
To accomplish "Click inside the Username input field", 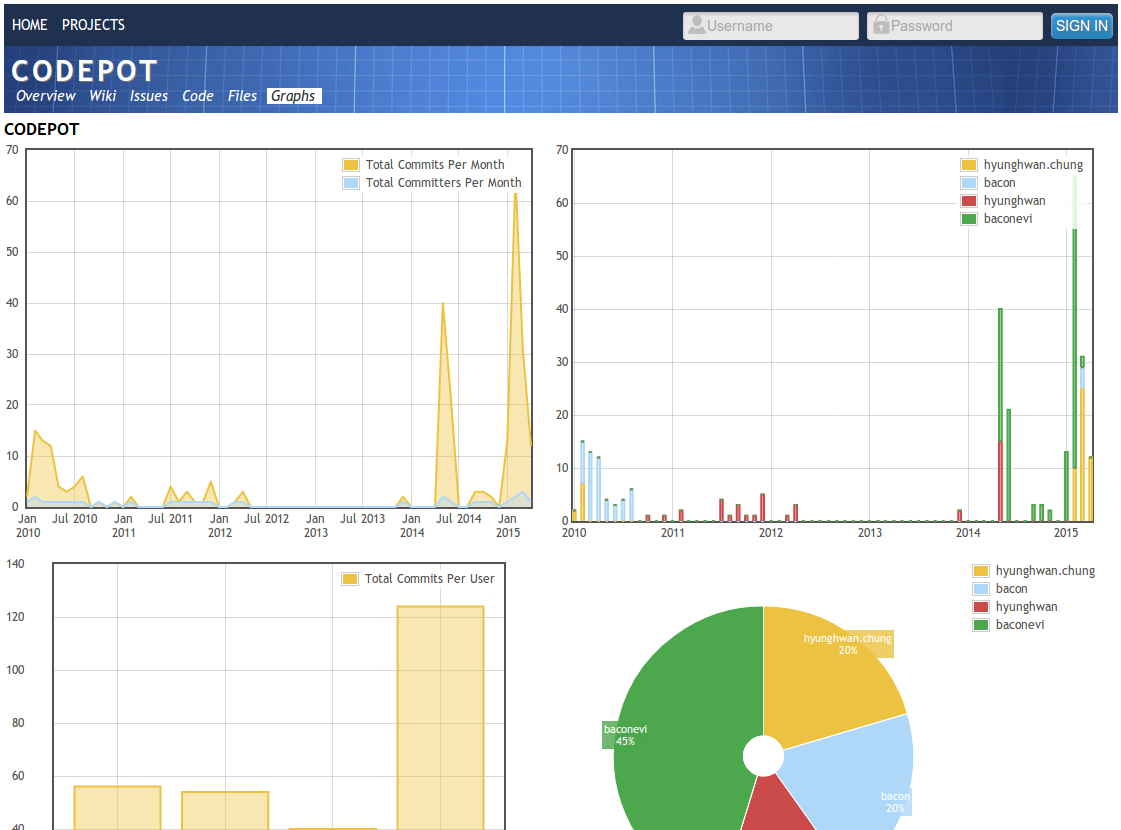I will tap(770, 25).
